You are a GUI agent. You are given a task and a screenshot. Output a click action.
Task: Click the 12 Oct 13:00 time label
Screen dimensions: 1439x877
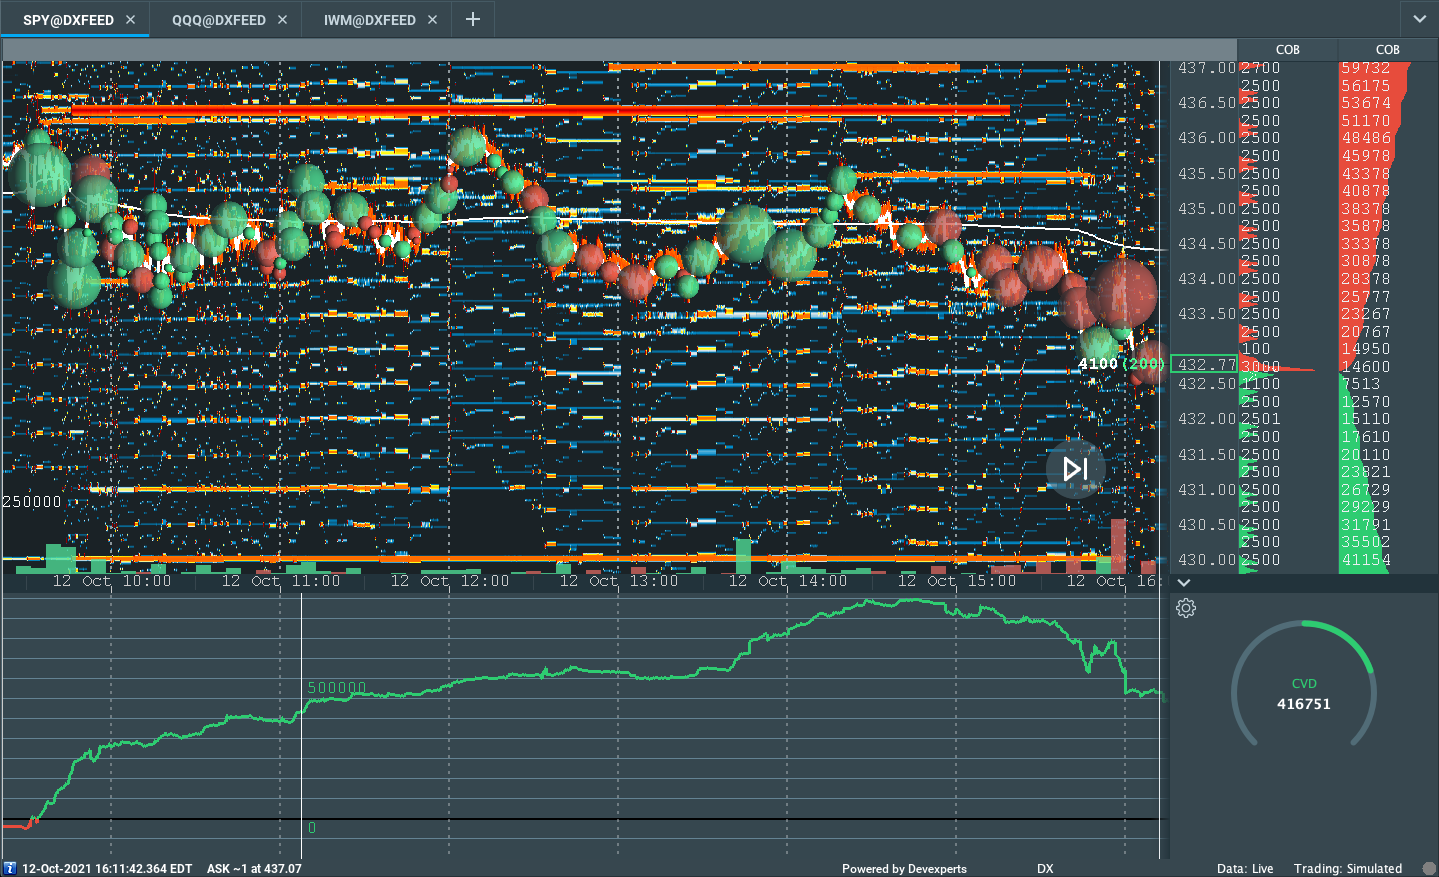[x=619, y=581]
